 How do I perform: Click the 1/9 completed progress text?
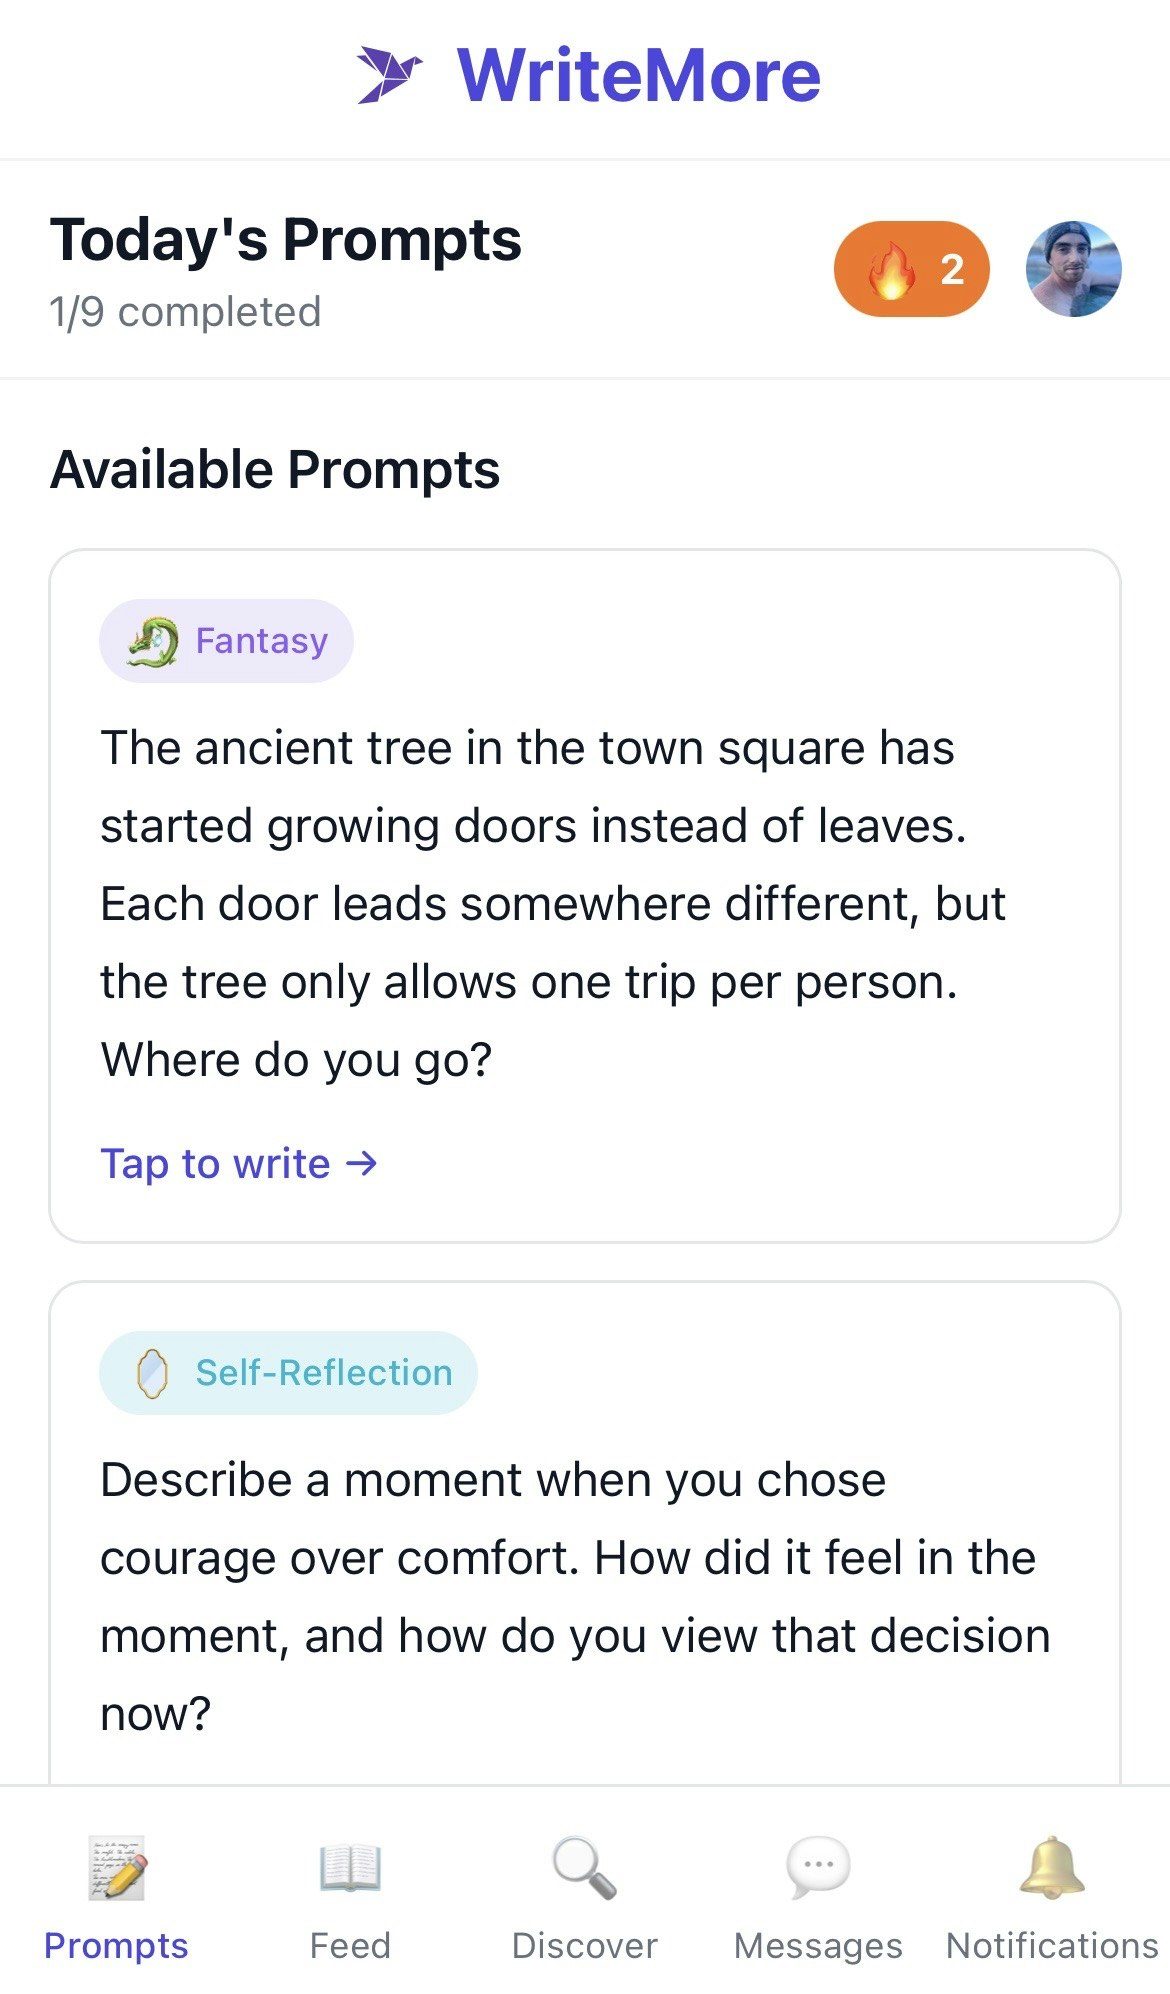click(x=184, y=311)
